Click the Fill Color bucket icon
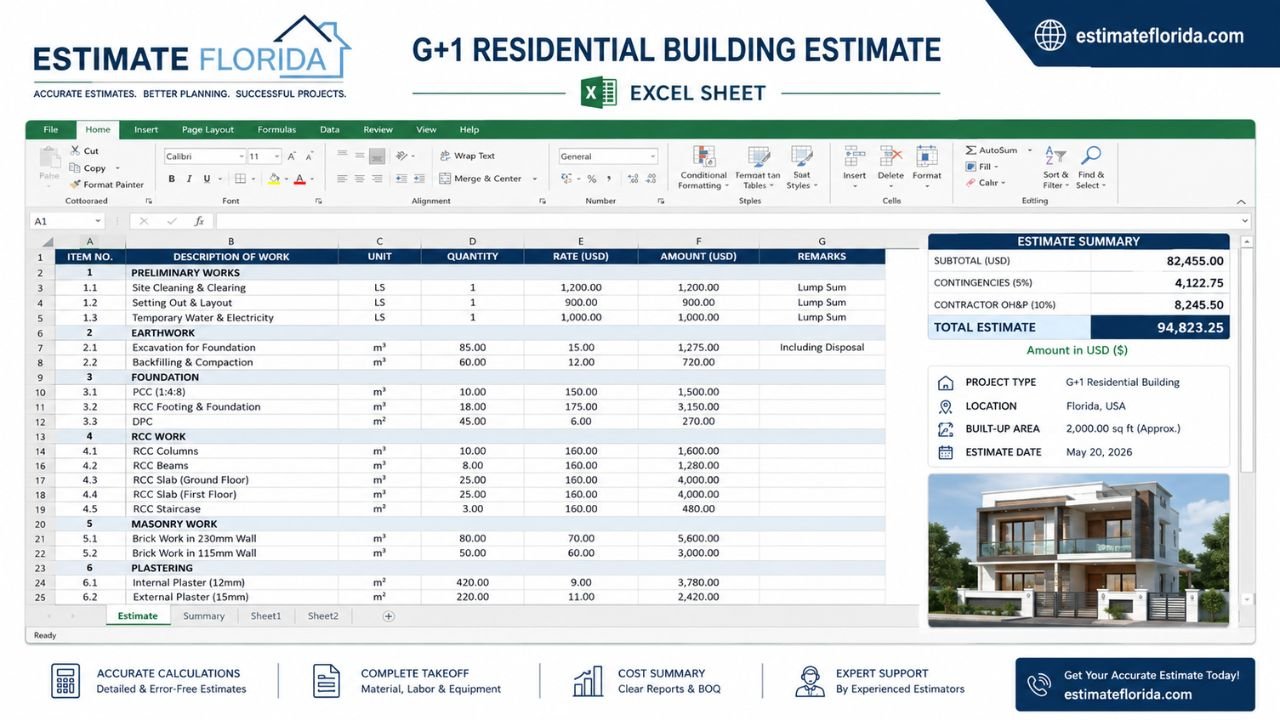The width and height of the screenshot is (1280, 720). tap(274, 179)
